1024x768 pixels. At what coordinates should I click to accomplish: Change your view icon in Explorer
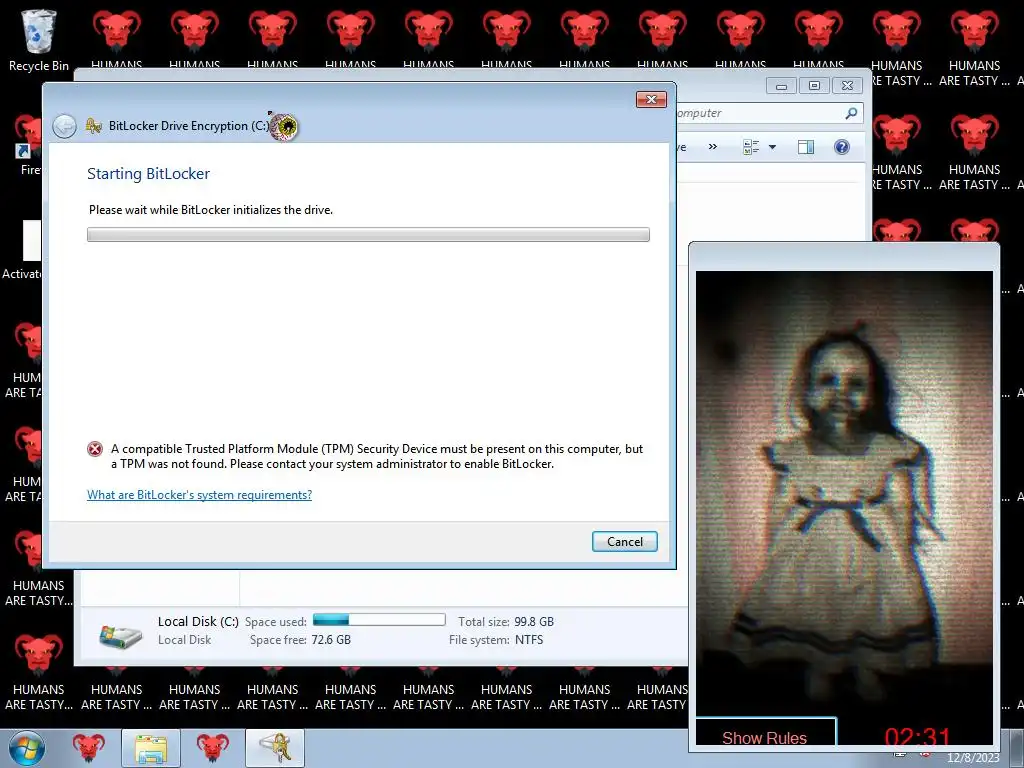point(750,147)
